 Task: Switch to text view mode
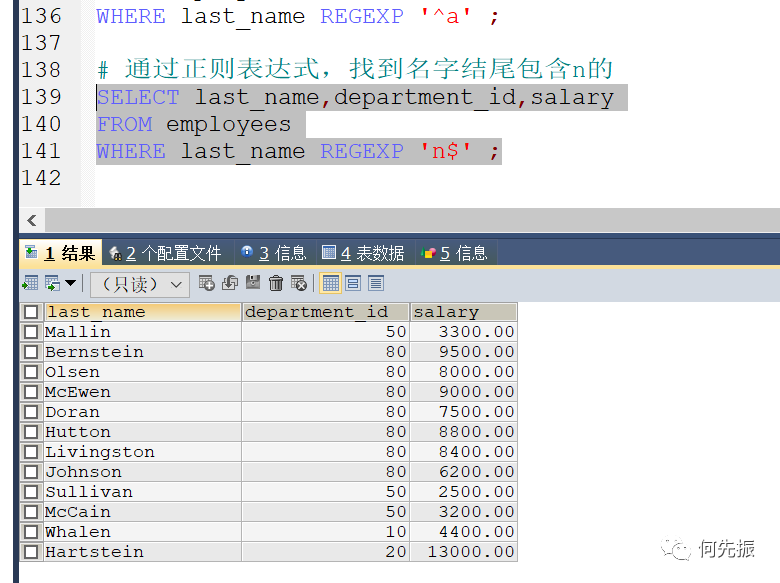pyautogui.click(x=376, y=284)
